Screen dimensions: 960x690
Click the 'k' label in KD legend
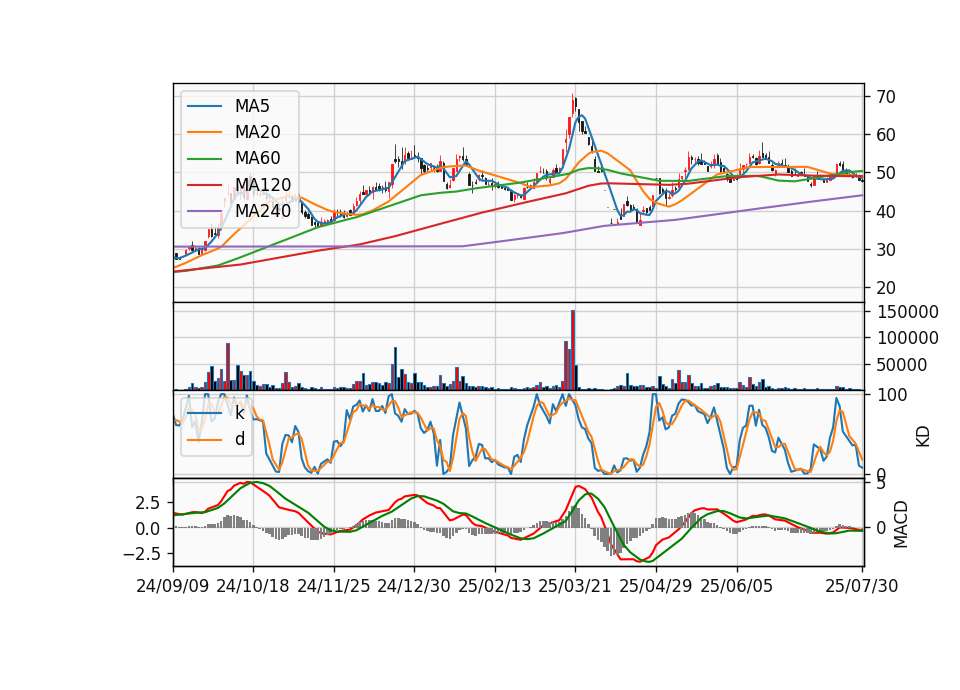coord(239,413)
